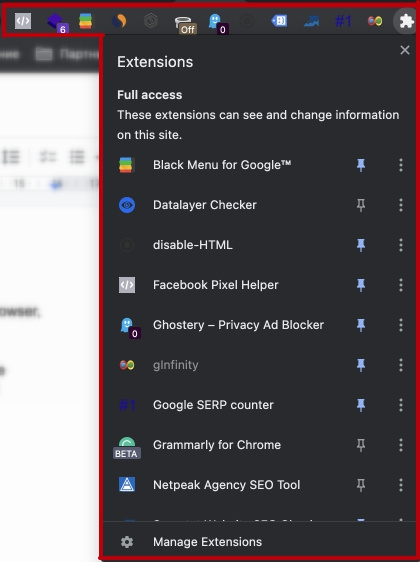Click the toolbar icon with Off badge
420x562 pixels.
184,22
